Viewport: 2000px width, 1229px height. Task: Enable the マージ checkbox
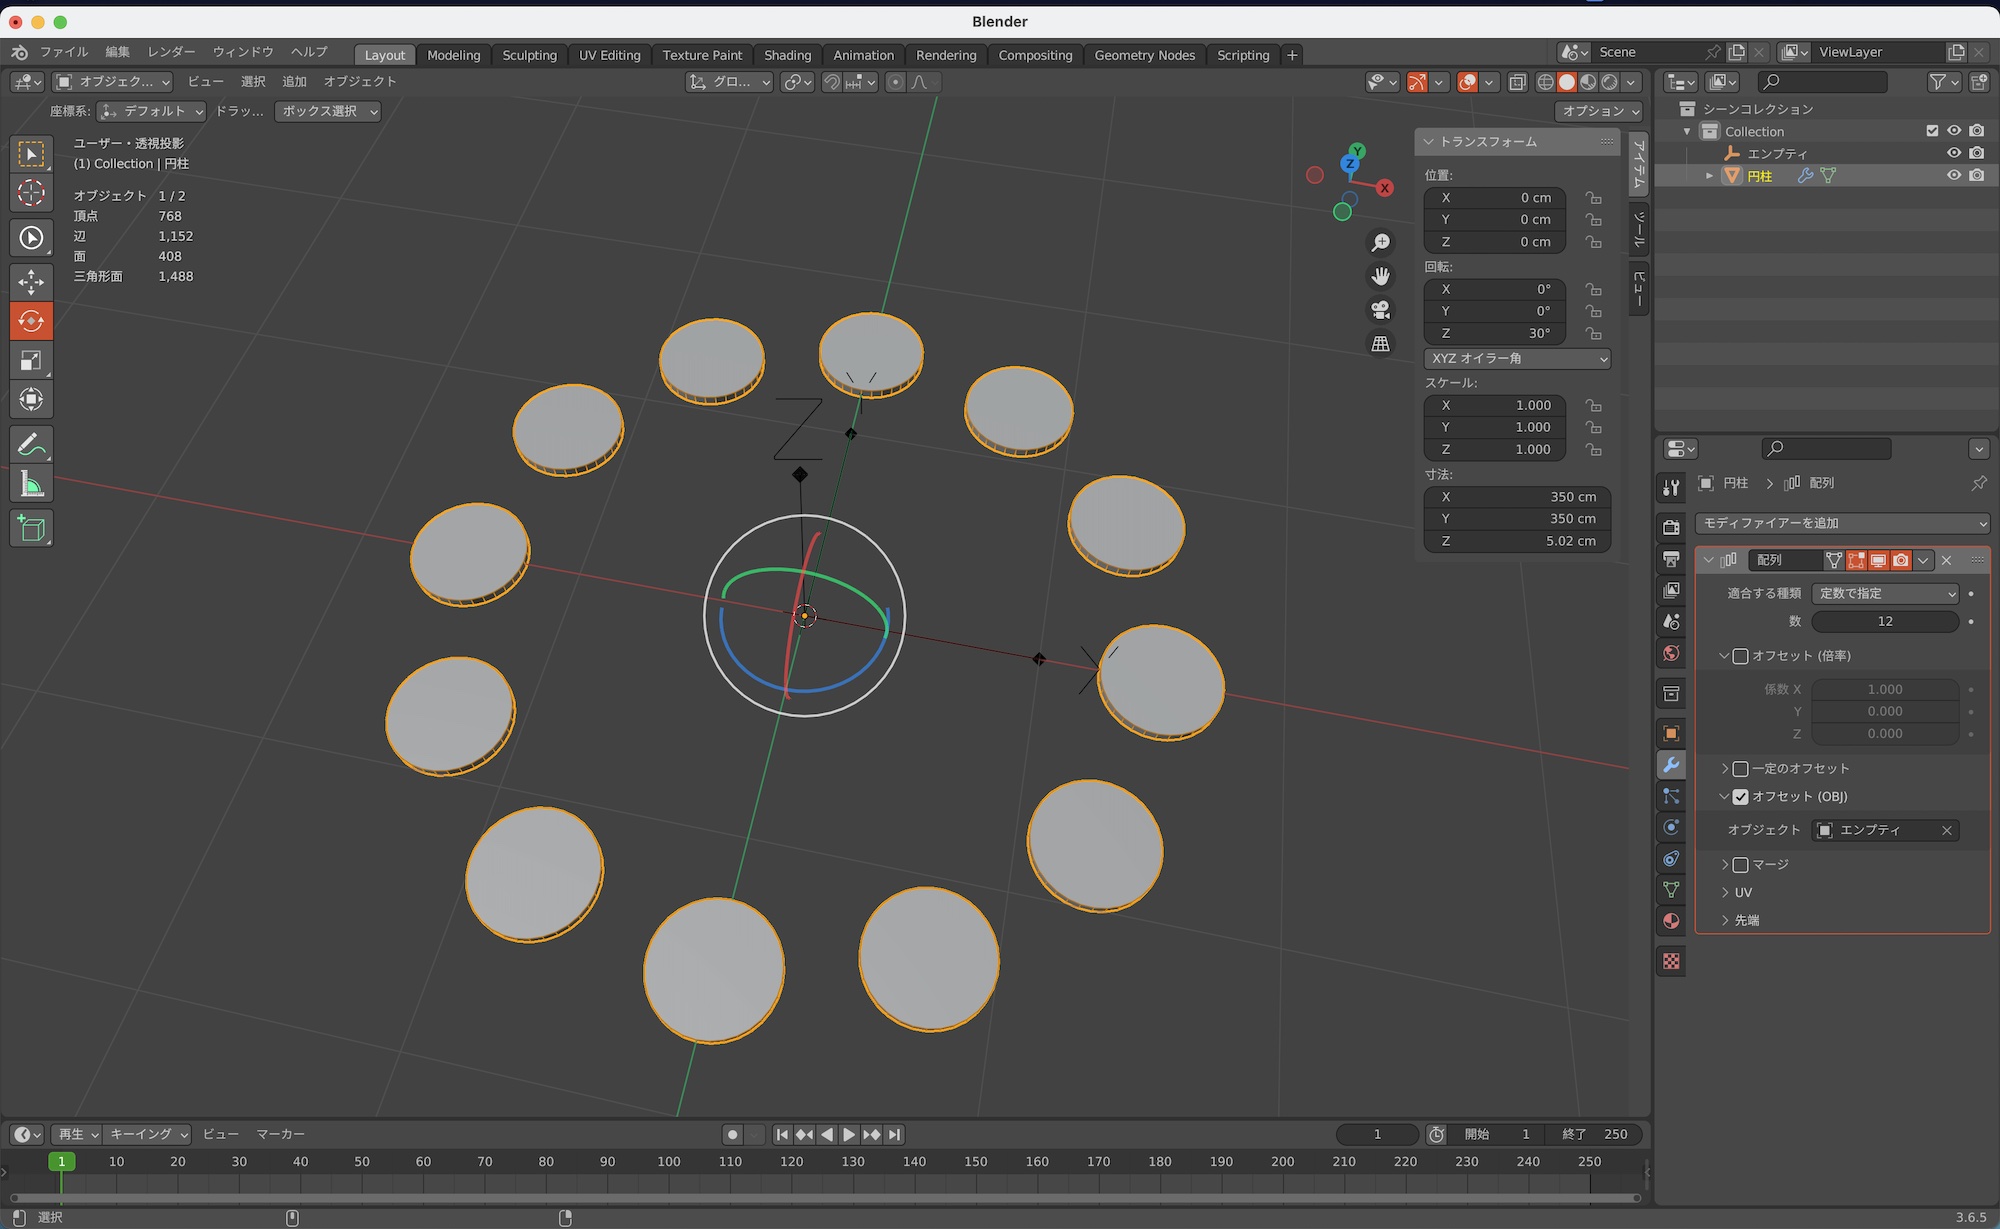(1741, 865)
